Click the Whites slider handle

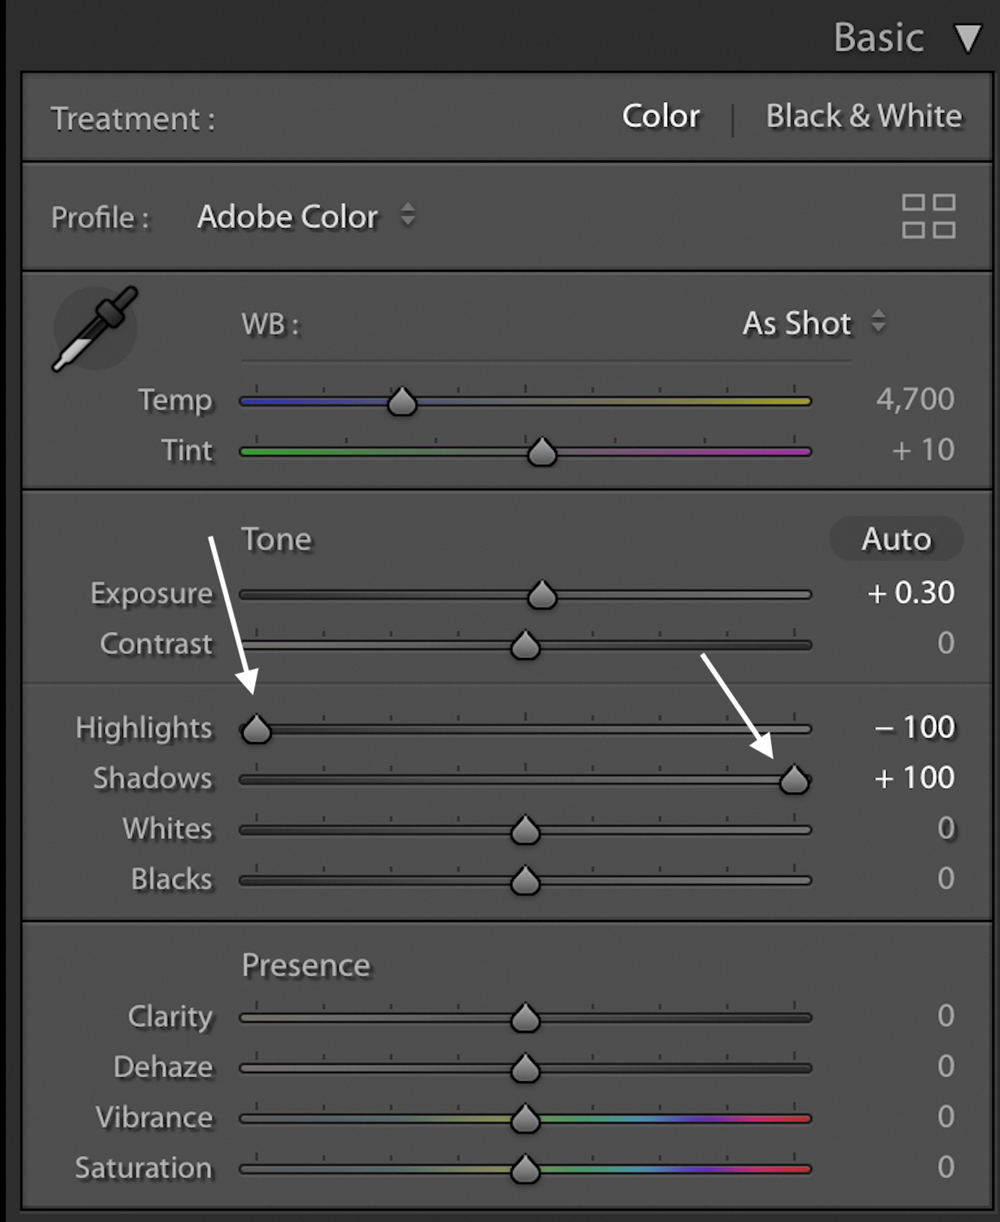click(525, 829)
